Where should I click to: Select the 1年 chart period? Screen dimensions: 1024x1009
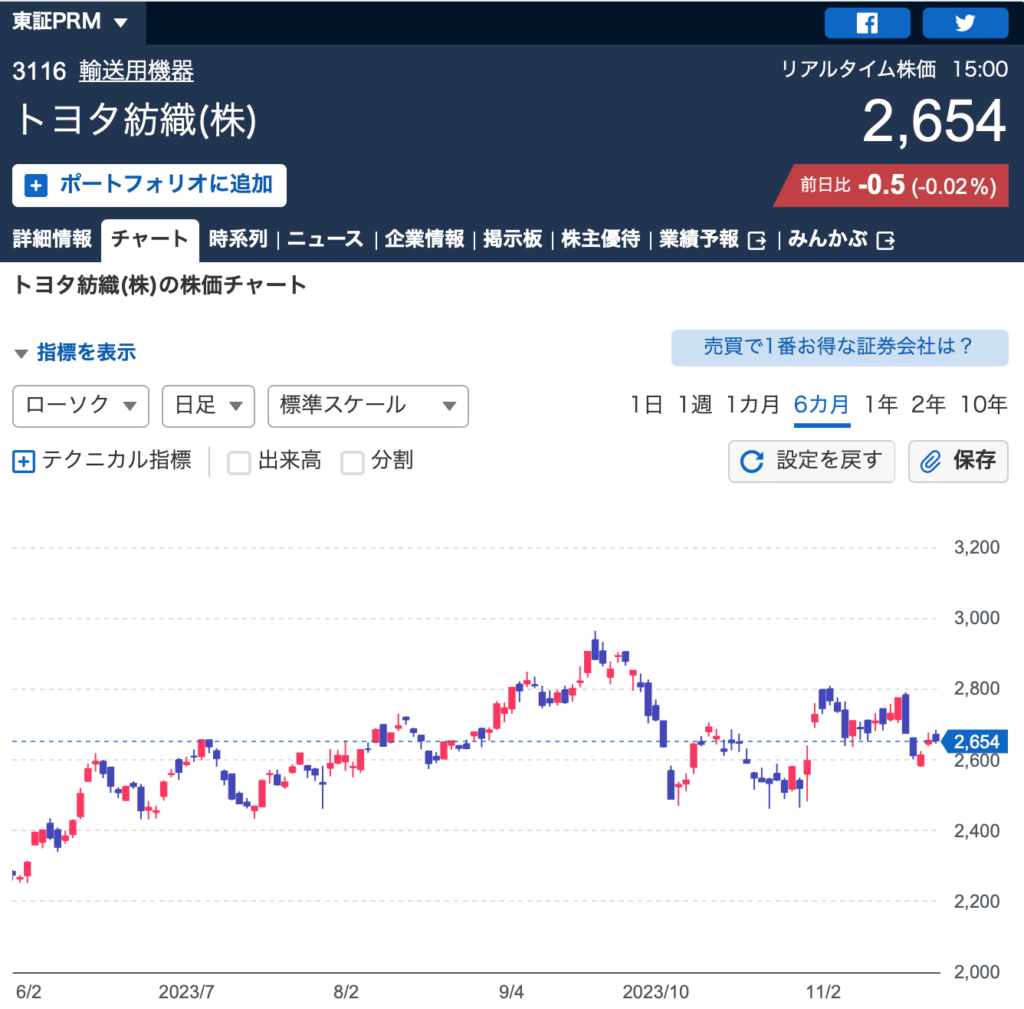click(x=881, y=404)
